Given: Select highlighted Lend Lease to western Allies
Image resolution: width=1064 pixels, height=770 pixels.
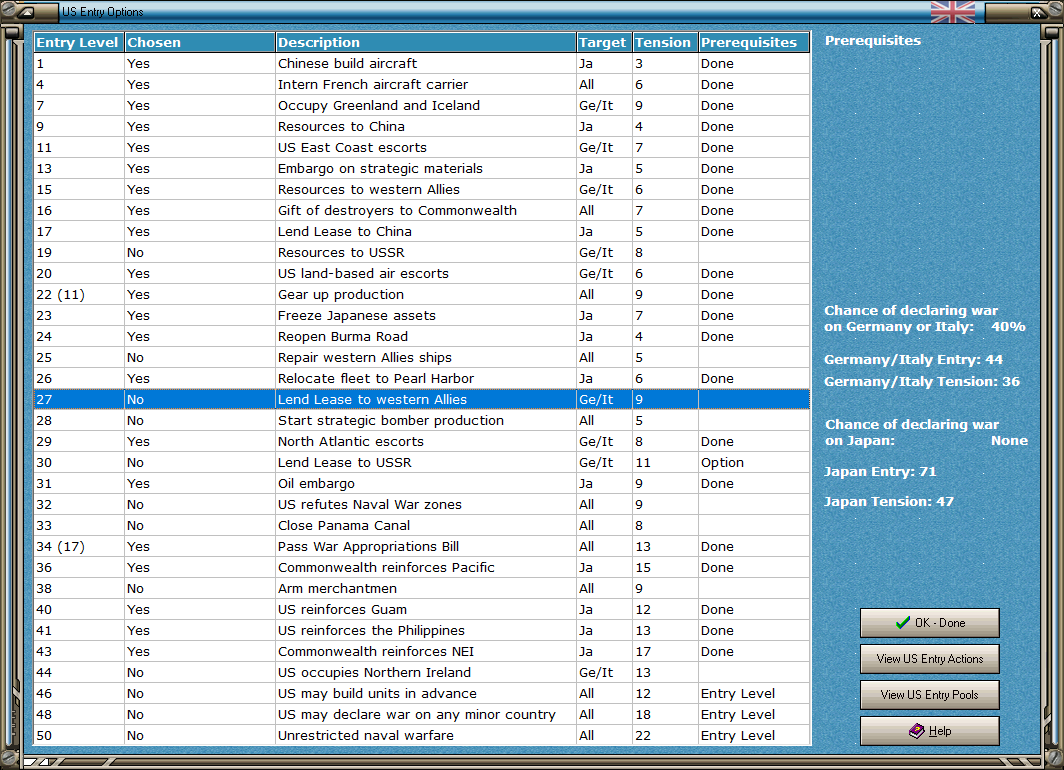Looking at the screenshot, I should pyautogui.click(x=421, y=400).
